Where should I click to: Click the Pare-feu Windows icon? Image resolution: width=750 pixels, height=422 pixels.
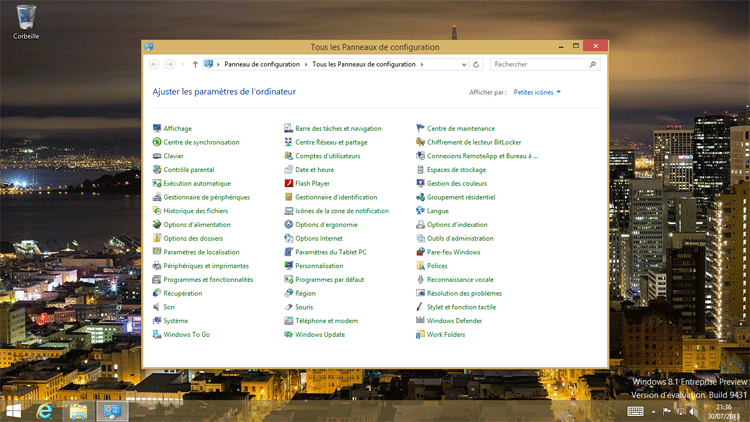click(421, 252)
